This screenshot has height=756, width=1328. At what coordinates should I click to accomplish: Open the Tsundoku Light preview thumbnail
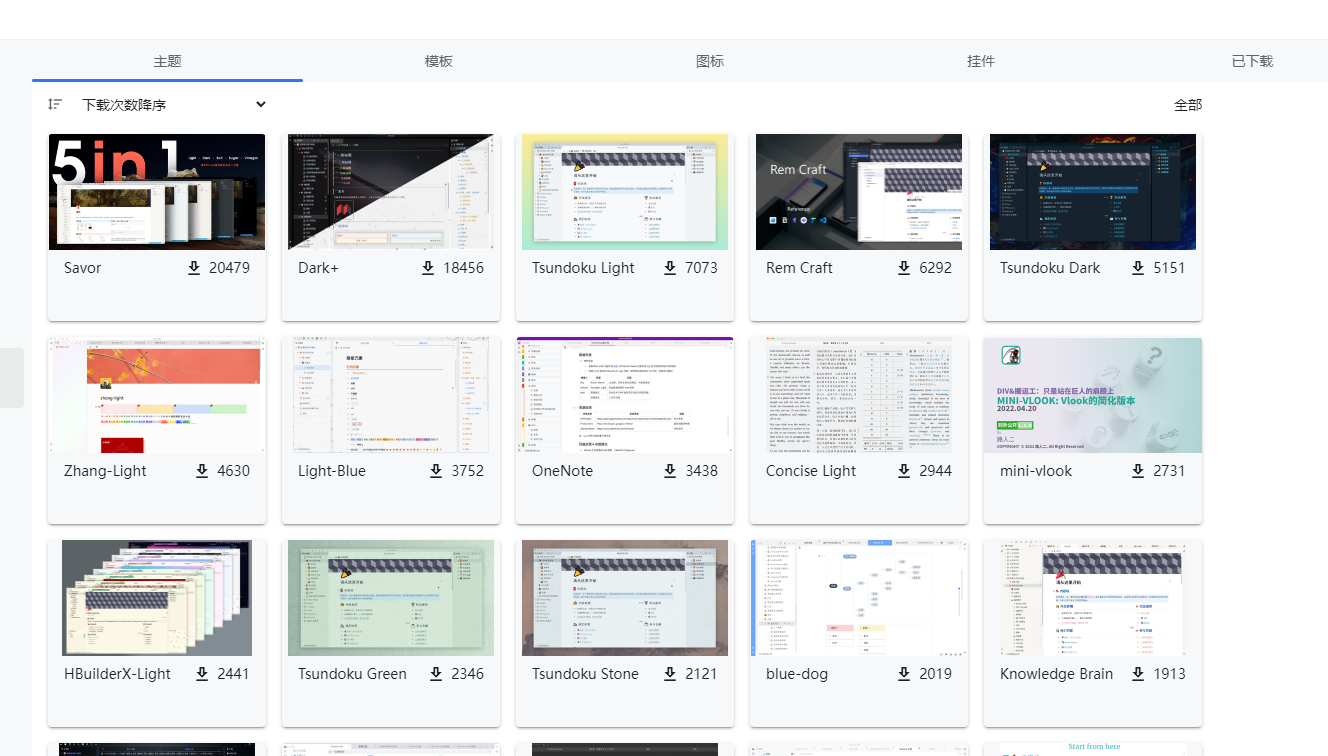click(625, 192)
